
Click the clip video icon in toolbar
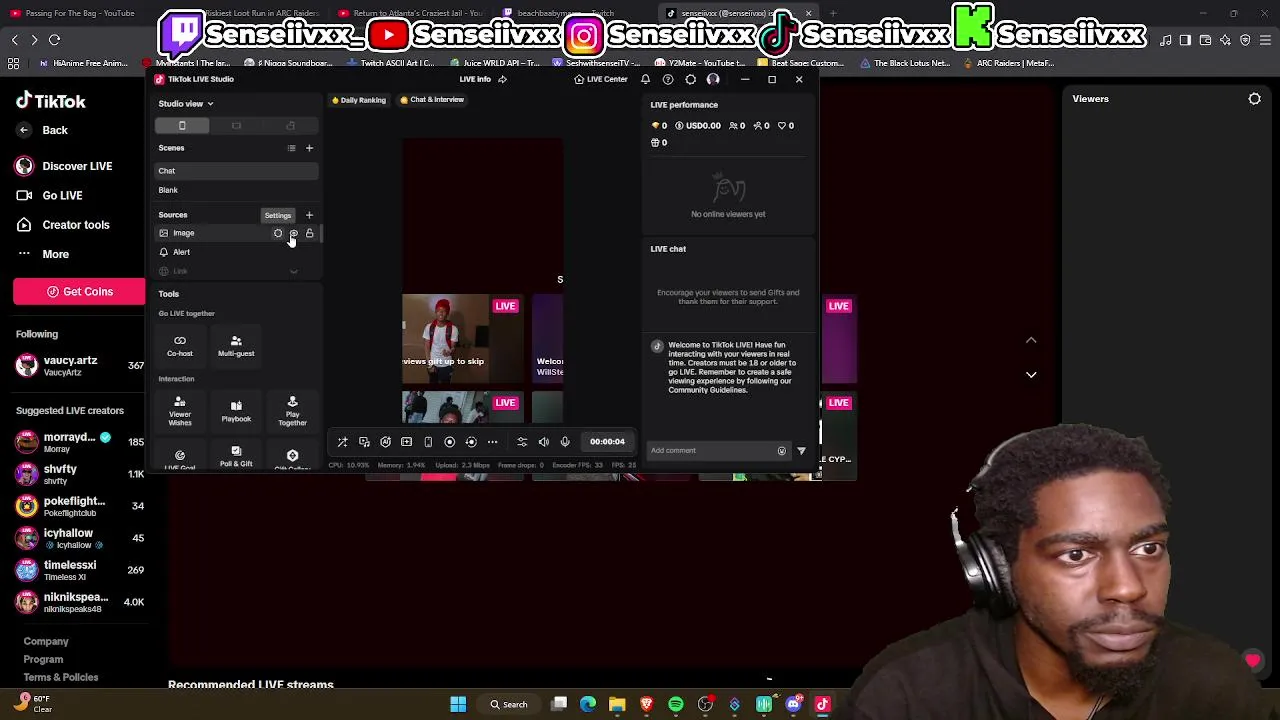pos(406,442)
